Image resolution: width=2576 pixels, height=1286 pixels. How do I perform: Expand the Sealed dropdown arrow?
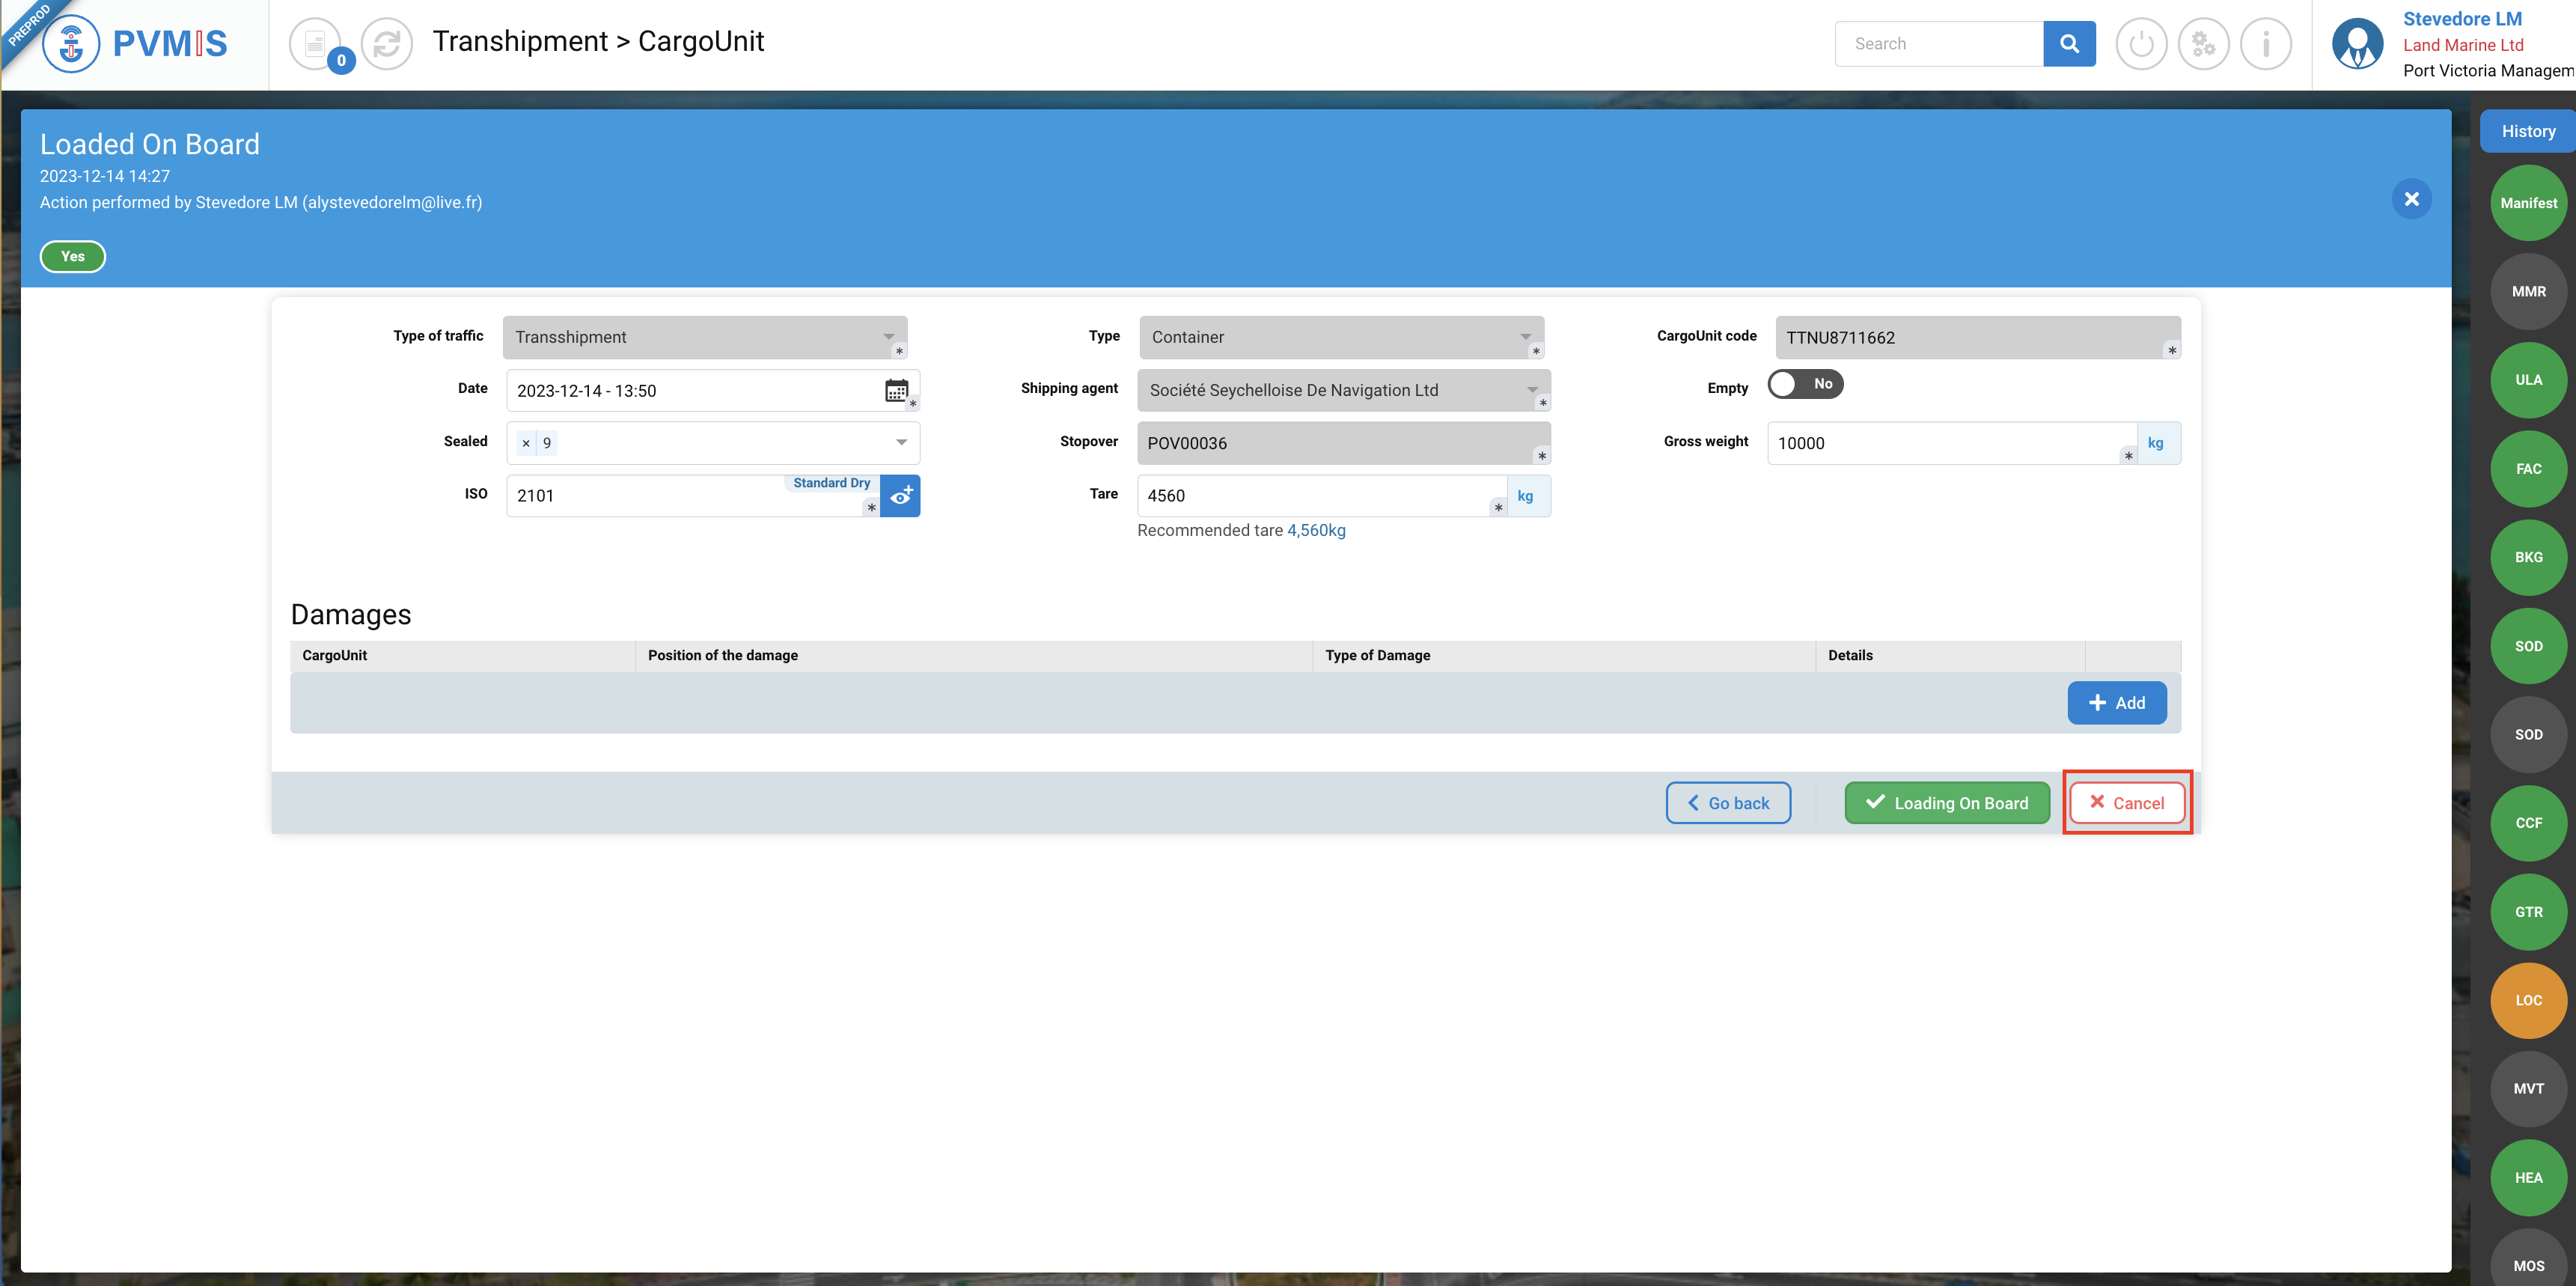[901, 443]
